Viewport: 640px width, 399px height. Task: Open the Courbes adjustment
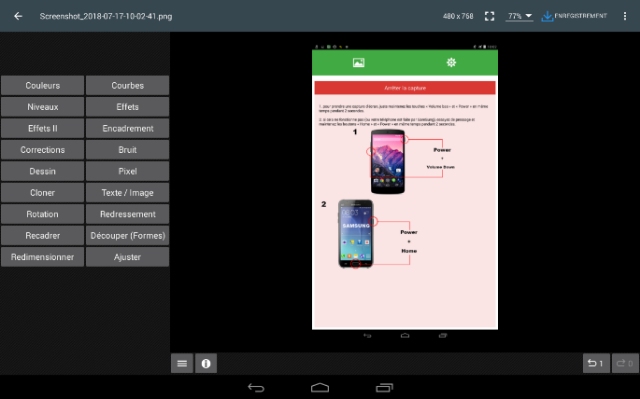(x=127, y=86)
